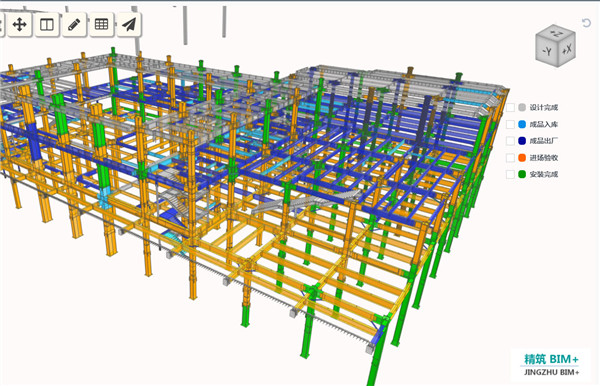600x386 pixels.
Task: Click the orange 进场验收 color swatch
Action: pos(522,158)
